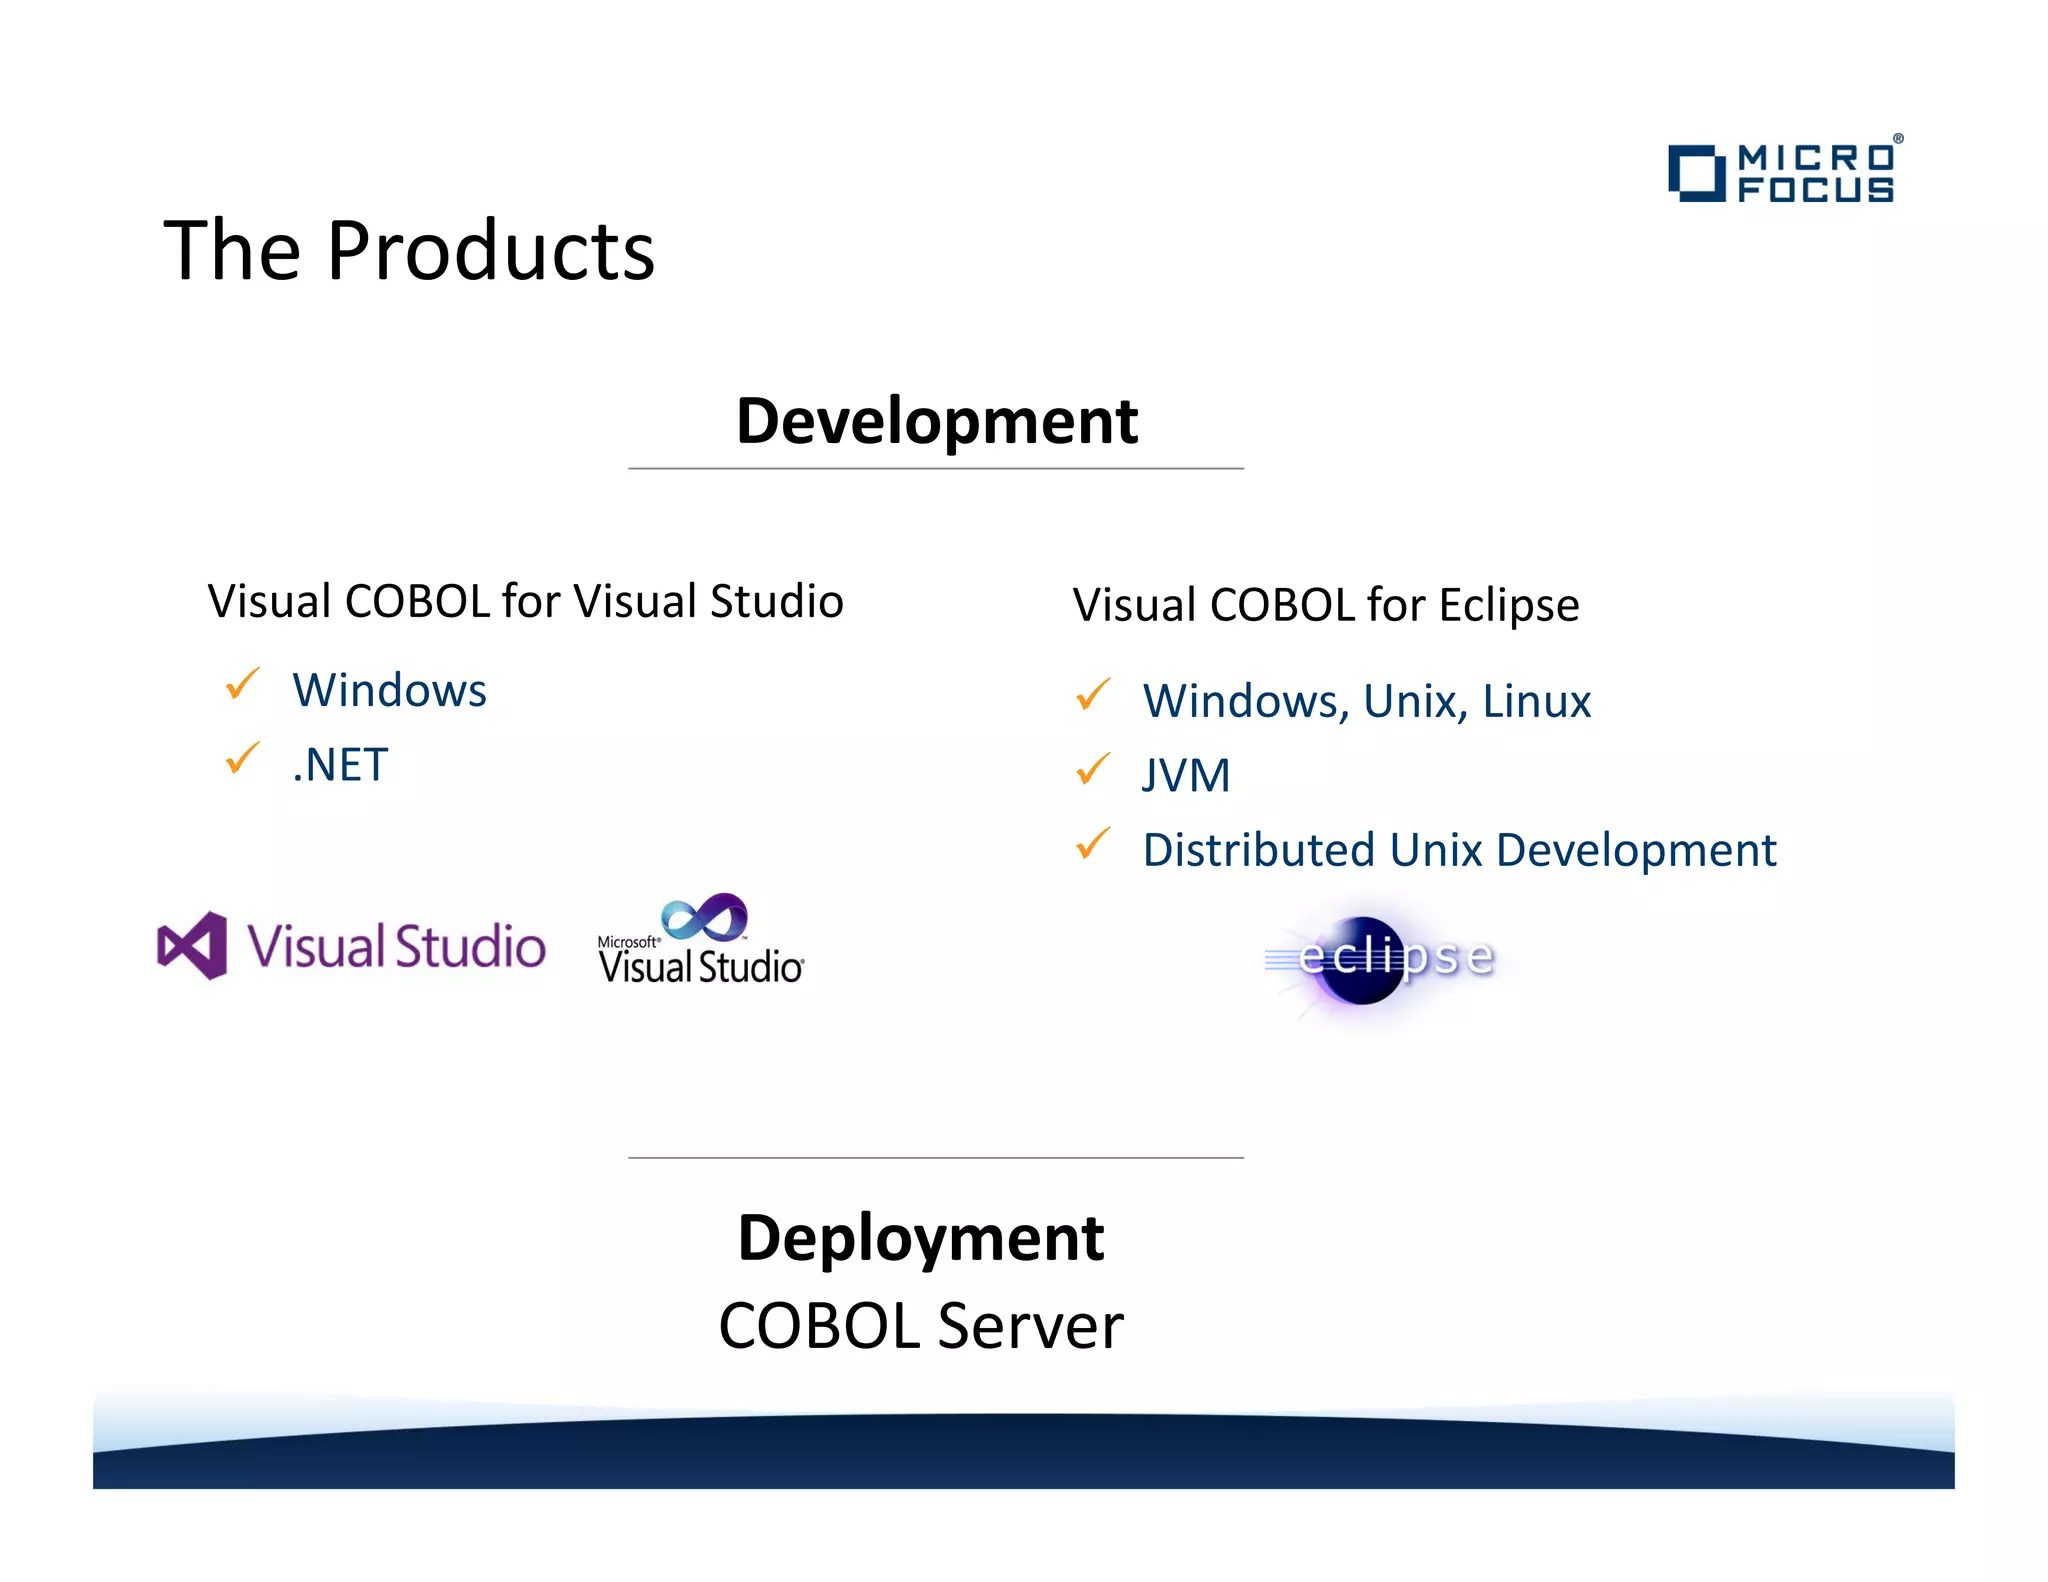Click the checkmark beside Windows
The height and width of the screenshot is (1582, 2048).
coord(242,685)
